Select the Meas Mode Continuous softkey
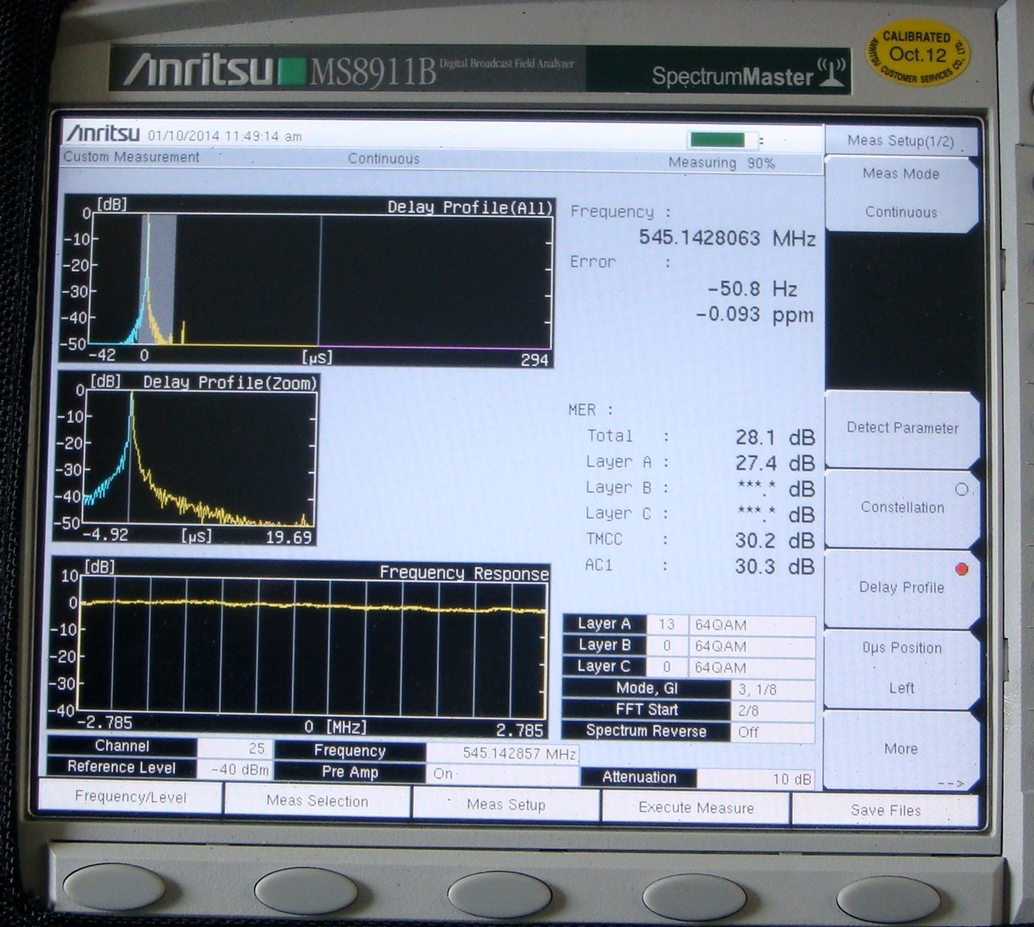This screenshot has height=927, width=1034. (x=901, y=193)
